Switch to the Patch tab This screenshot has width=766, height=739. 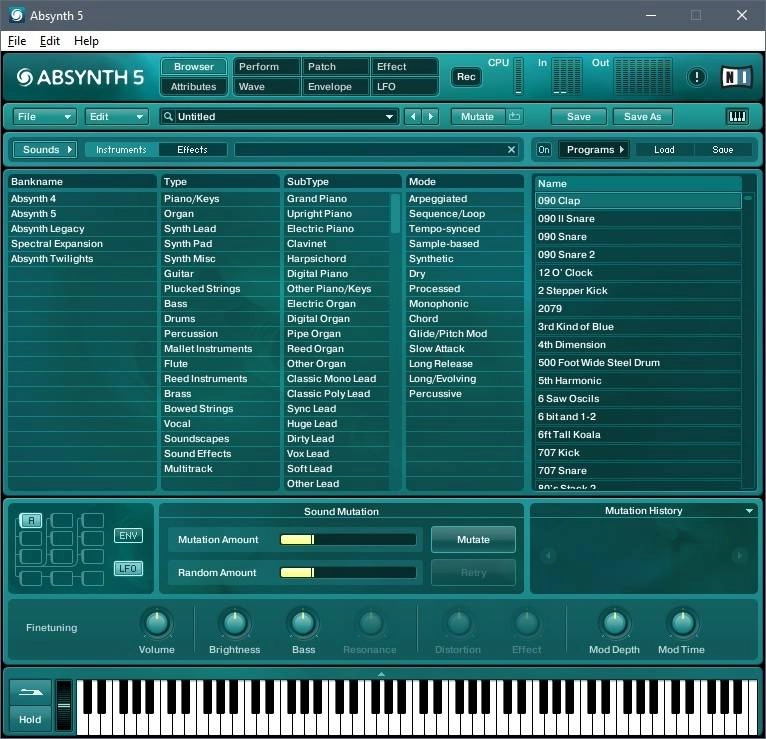click(x=335, y=66)
